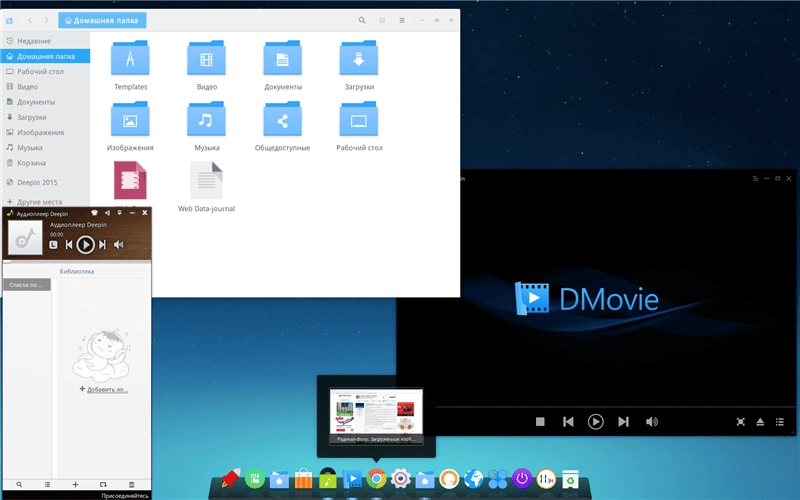Select the Список по... playlist entry
The width and height of the screenshot is (800, 500).
pos(27,285)
